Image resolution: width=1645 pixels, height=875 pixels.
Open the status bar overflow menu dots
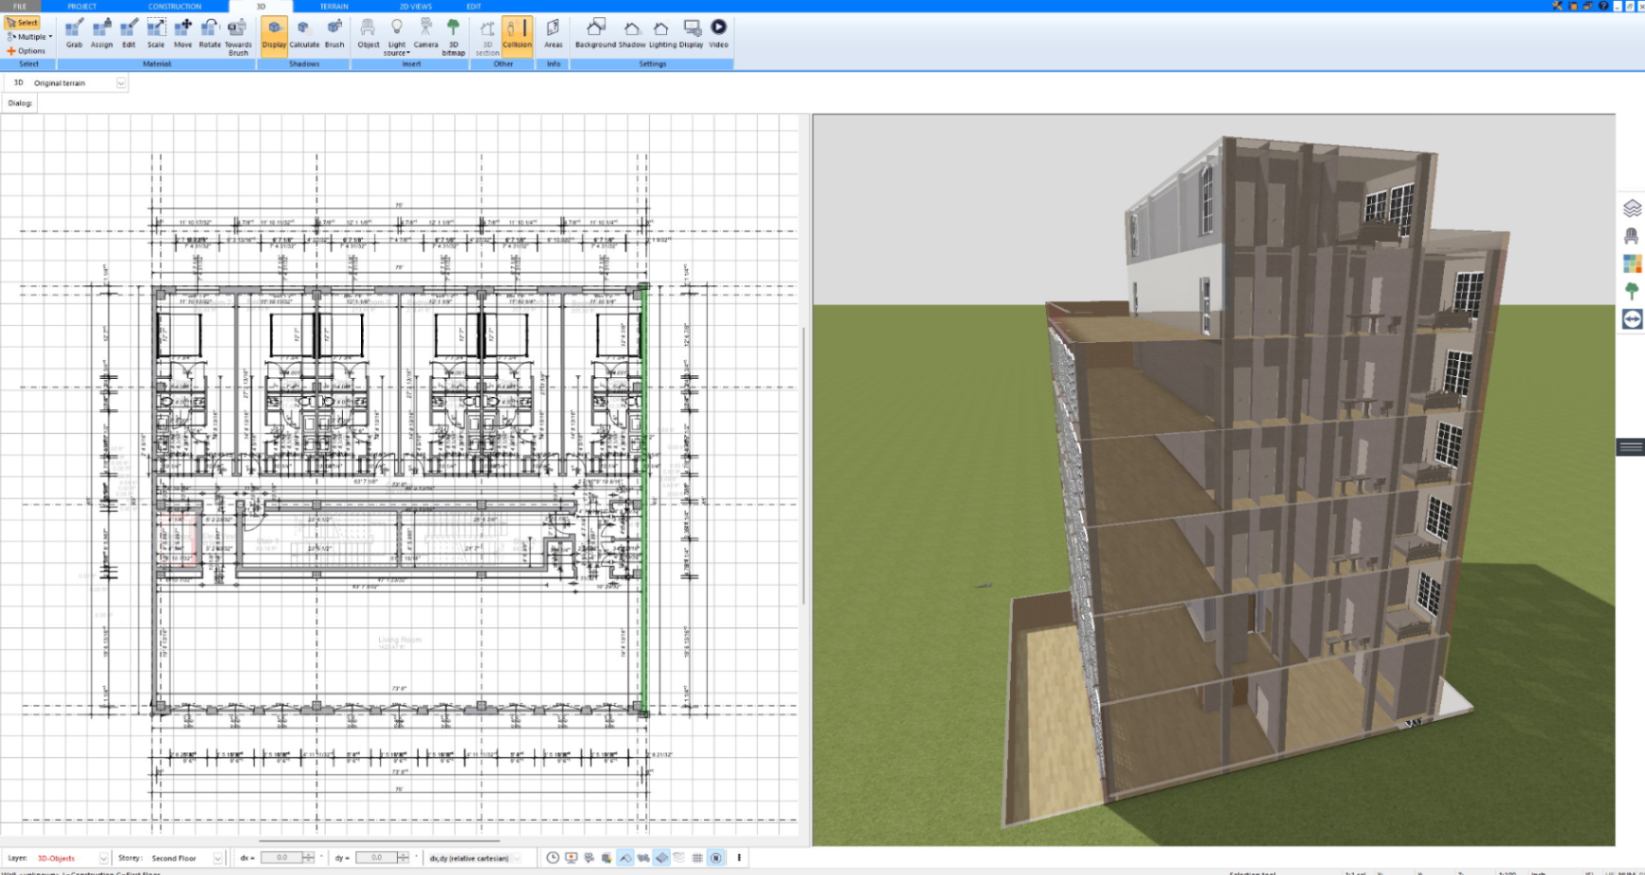point(739,858)
